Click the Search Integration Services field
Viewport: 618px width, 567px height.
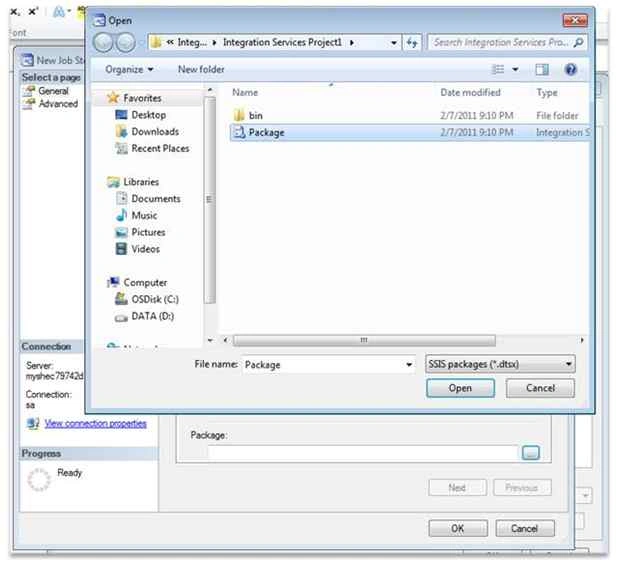pyautogui.click(x=501, y=43)
